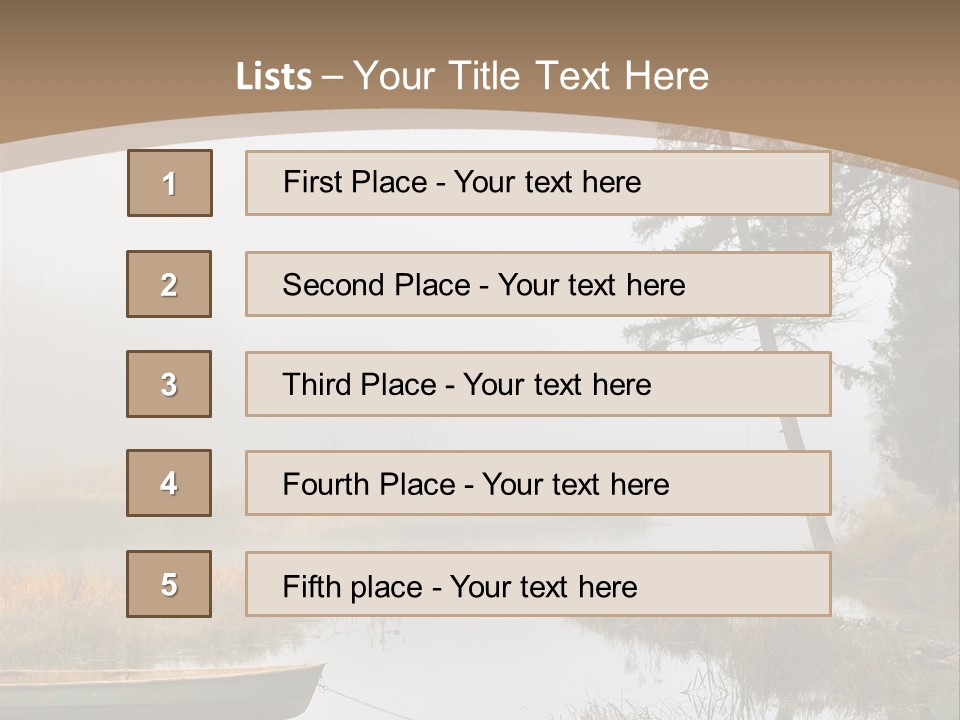This screenshot has width=960, height=720.
Task: Select the bold word 'Lists' in the title
Action: [x=274, y=76]
